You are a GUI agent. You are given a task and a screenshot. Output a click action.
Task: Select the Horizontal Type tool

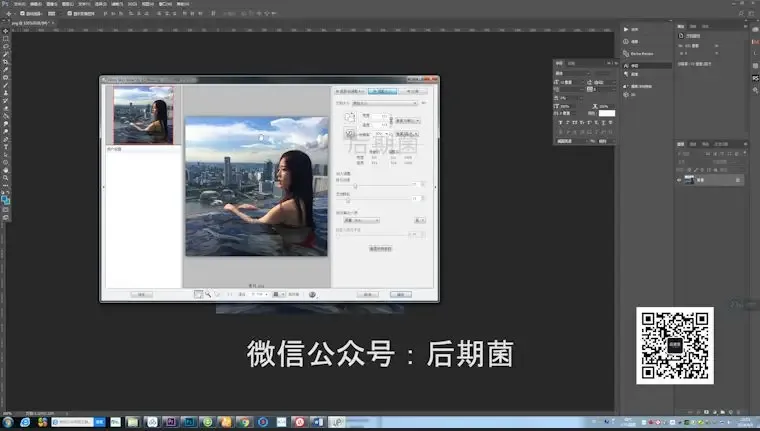[7, 147]
